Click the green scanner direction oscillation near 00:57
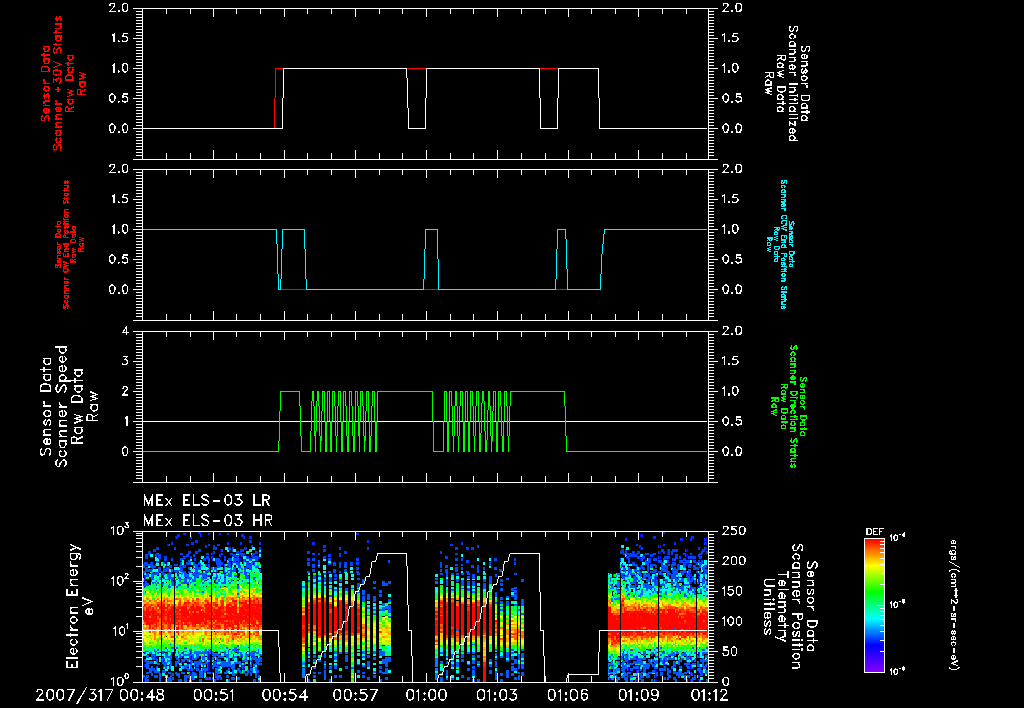The width and height of the screenshot is (1024, 708). 344,421
